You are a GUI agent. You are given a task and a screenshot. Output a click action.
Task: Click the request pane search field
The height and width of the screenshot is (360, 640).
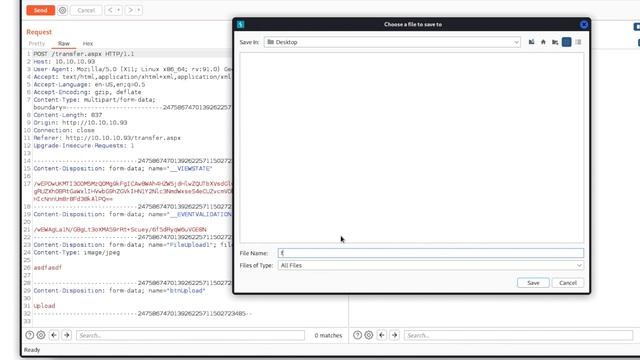[x=190, y=335]
